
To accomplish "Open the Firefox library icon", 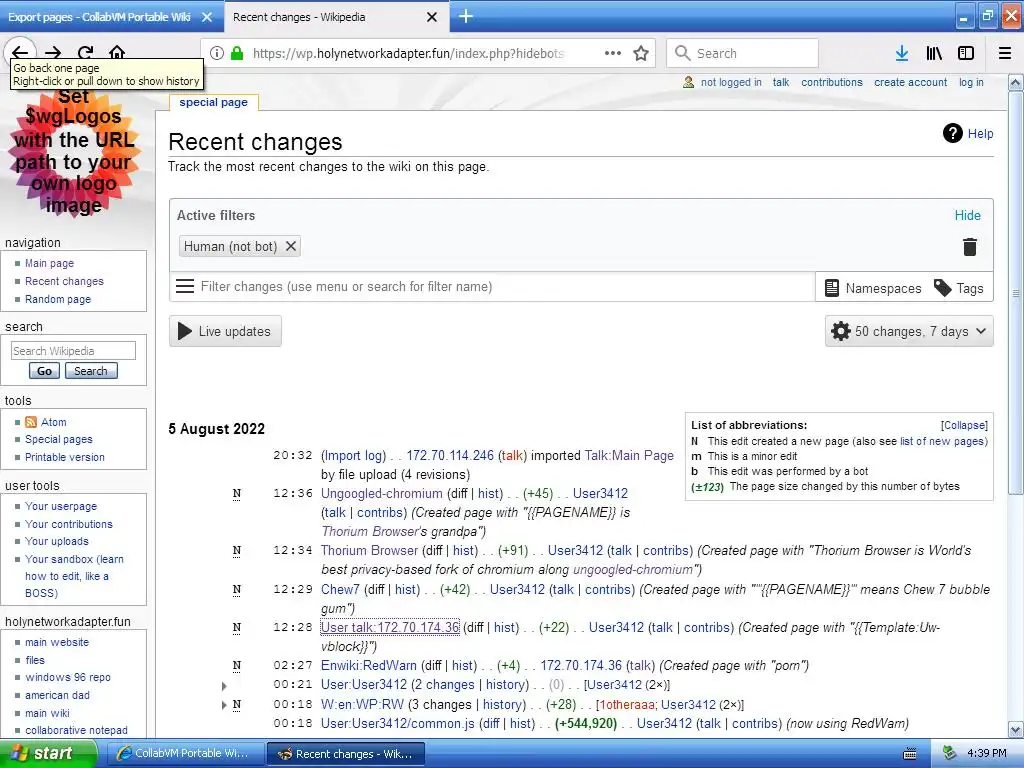I will coord(934,53).
